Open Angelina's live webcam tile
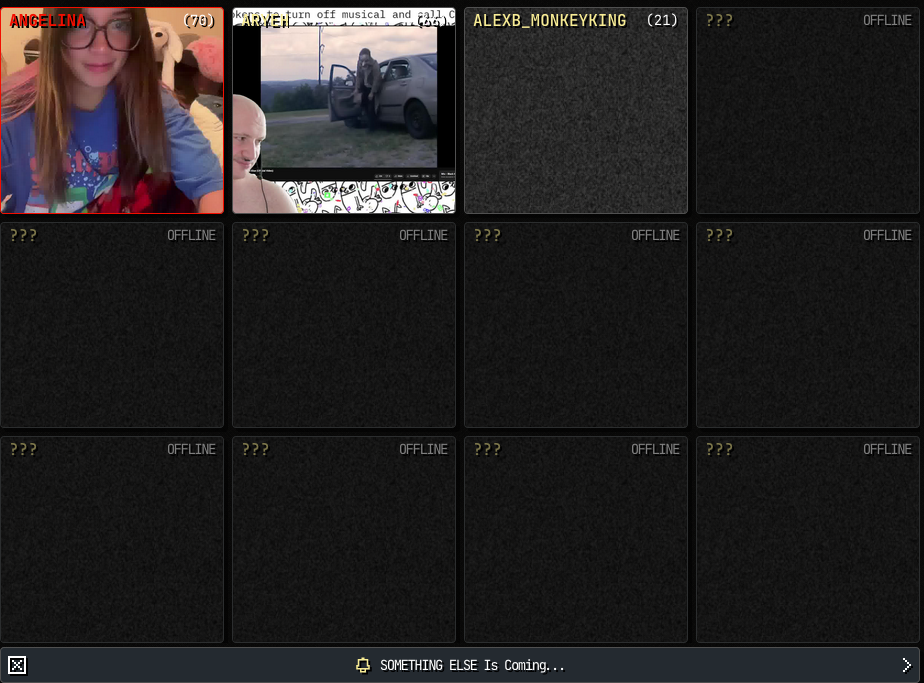 pyautogui.click(x=112, y=110)
